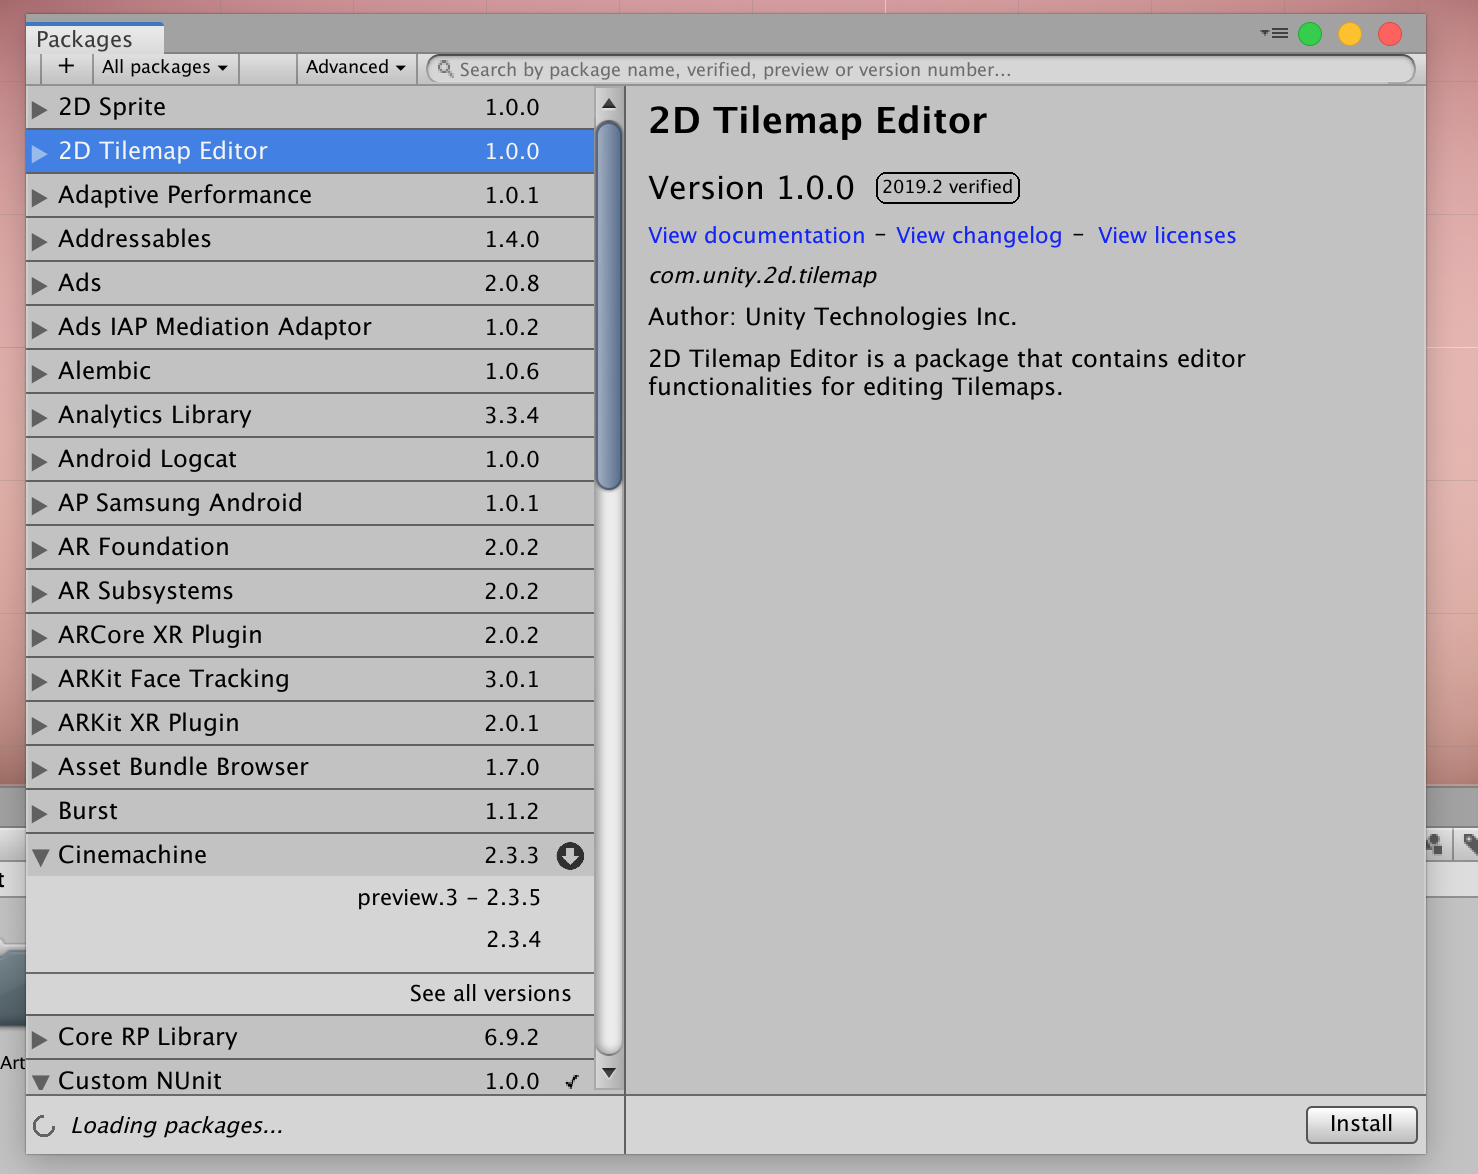Click the Addressables version 1.4.0 value
The image size is (1478, 1174).
click(512, 239)
